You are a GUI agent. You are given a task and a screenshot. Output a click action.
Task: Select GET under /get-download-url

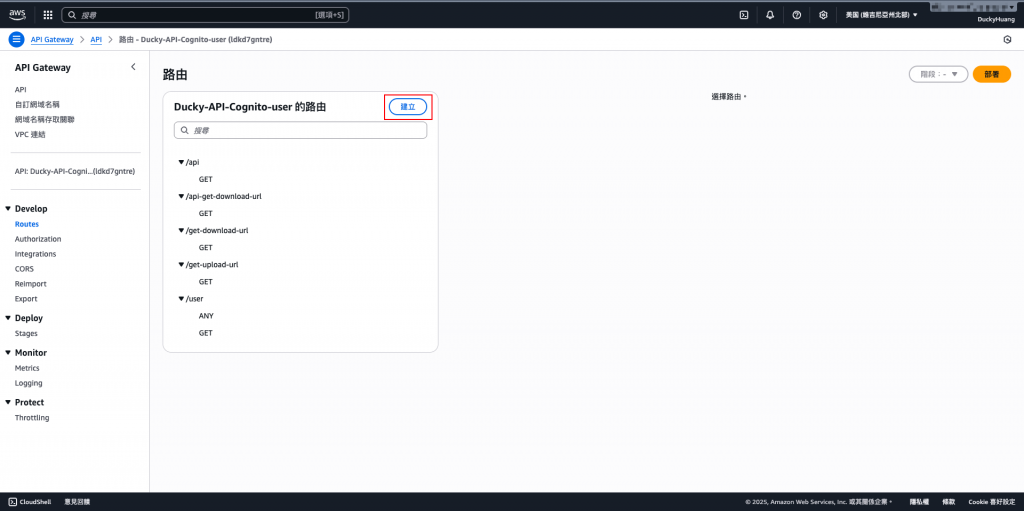[206, 248]
